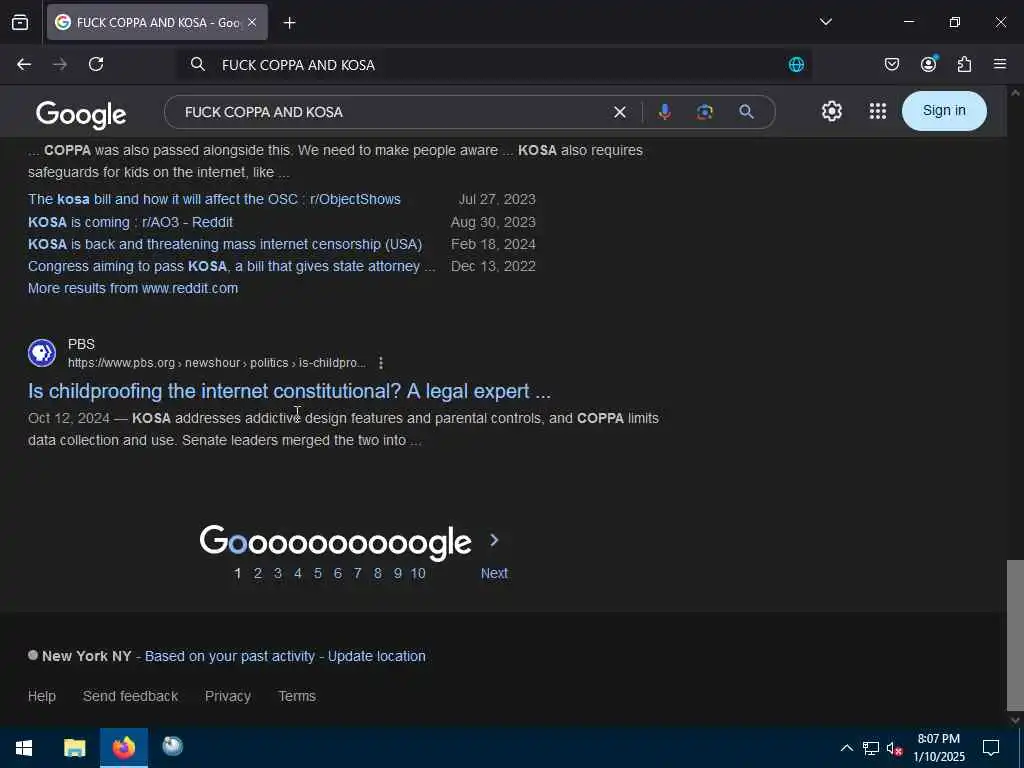Open 'The kosa bill and how it will affect the OSC' link

(214, 199)
